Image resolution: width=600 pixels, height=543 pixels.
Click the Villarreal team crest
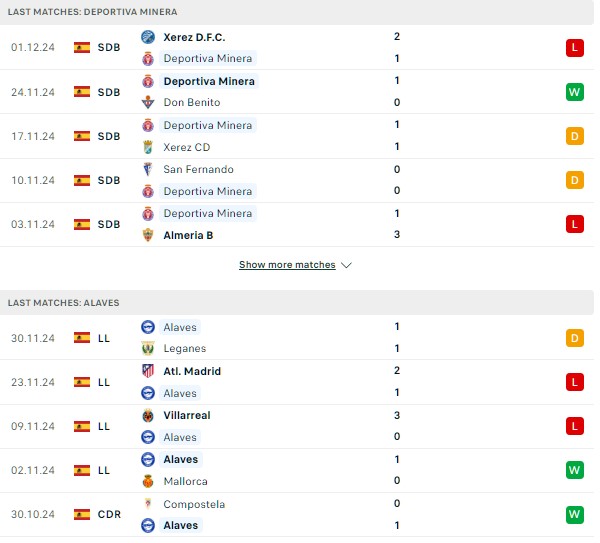pos(148,415)
